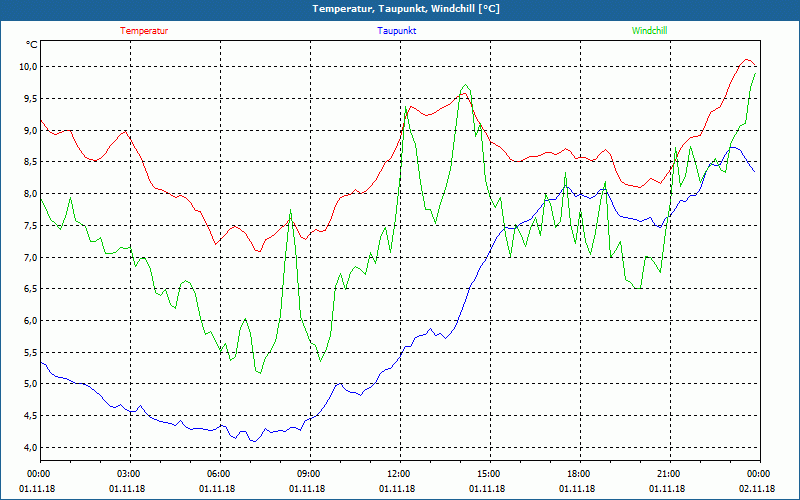The width and height of the screenshot is (800, 500).
Task: Click the 18:00 time label on x-axis
Action: [580, 474]
